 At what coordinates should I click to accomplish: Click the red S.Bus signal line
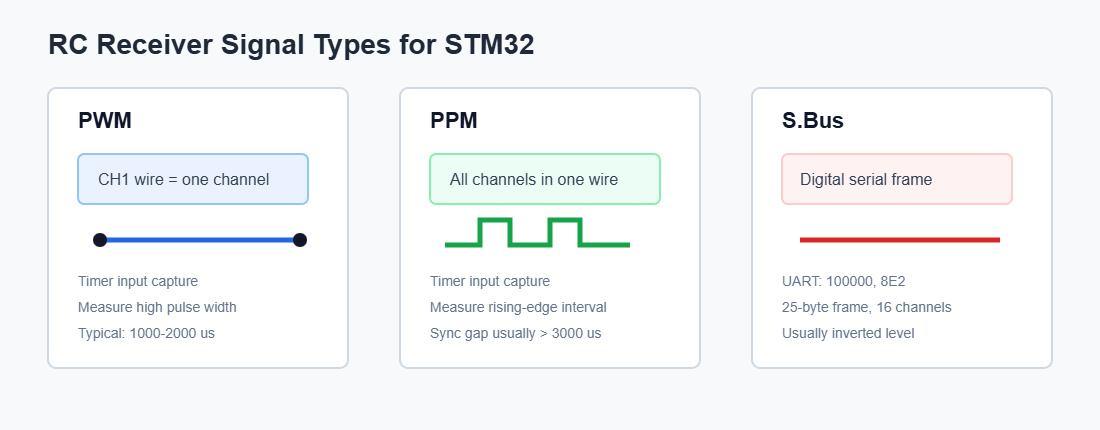click(899, 240)
